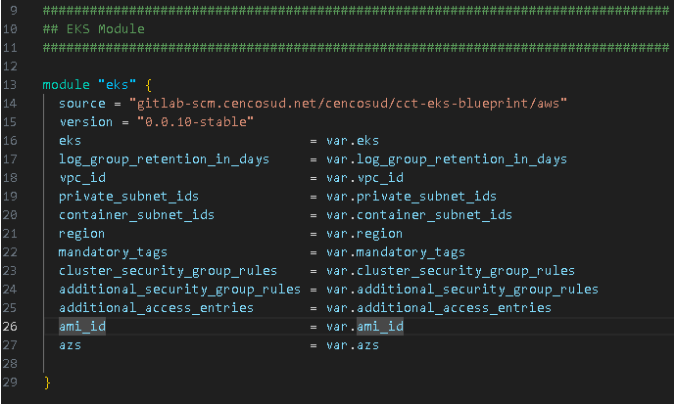This screenshot has width=674, height=404.
Task: Click the var.mandatory_tags value
Action: pyautogui.click(x=395, y=251)
